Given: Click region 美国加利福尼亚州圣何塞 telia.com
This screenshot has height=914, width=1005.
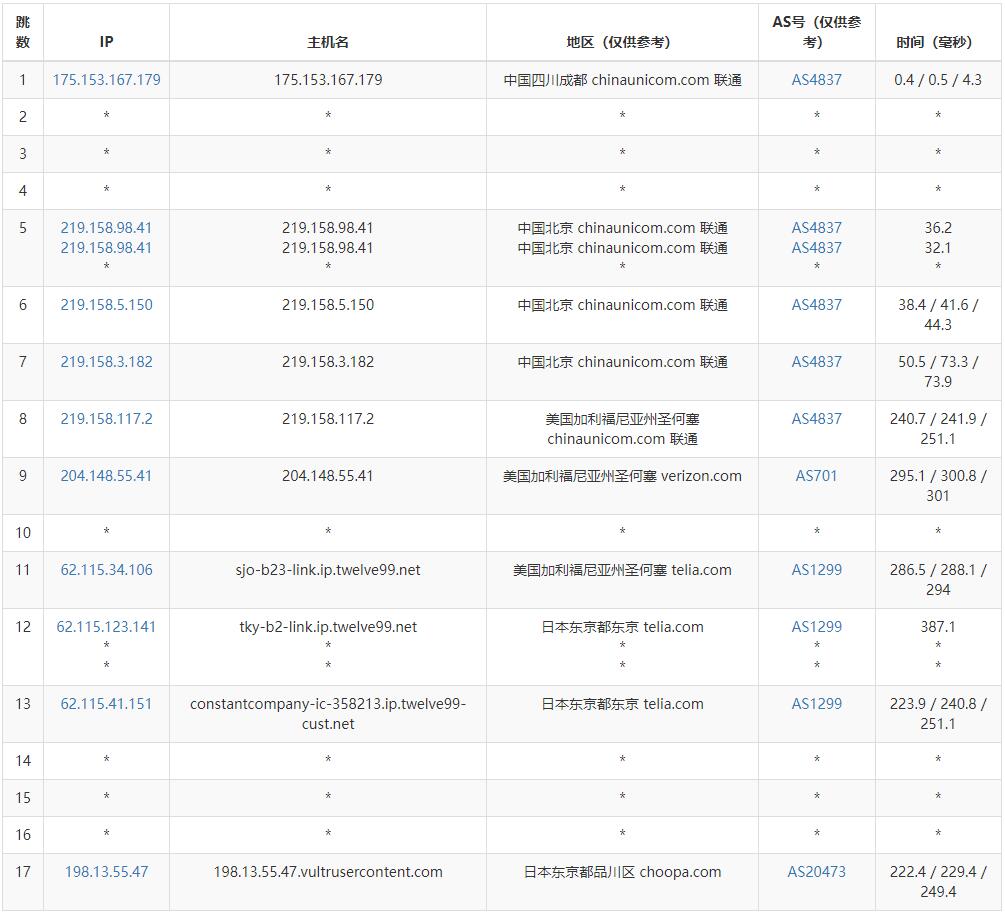Looking at the screenshot, I should pyautogui.click(x=622, y=570).
